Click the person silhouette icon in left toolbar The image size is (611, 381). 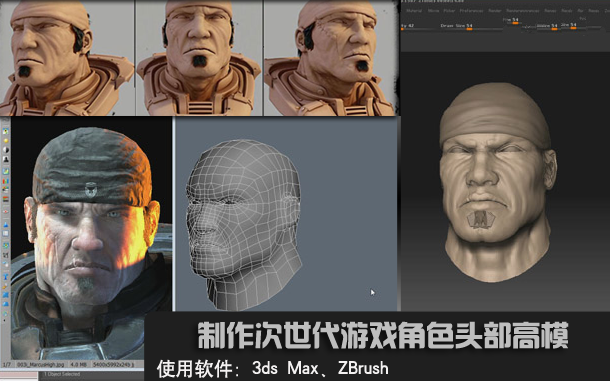coord(6,159)
